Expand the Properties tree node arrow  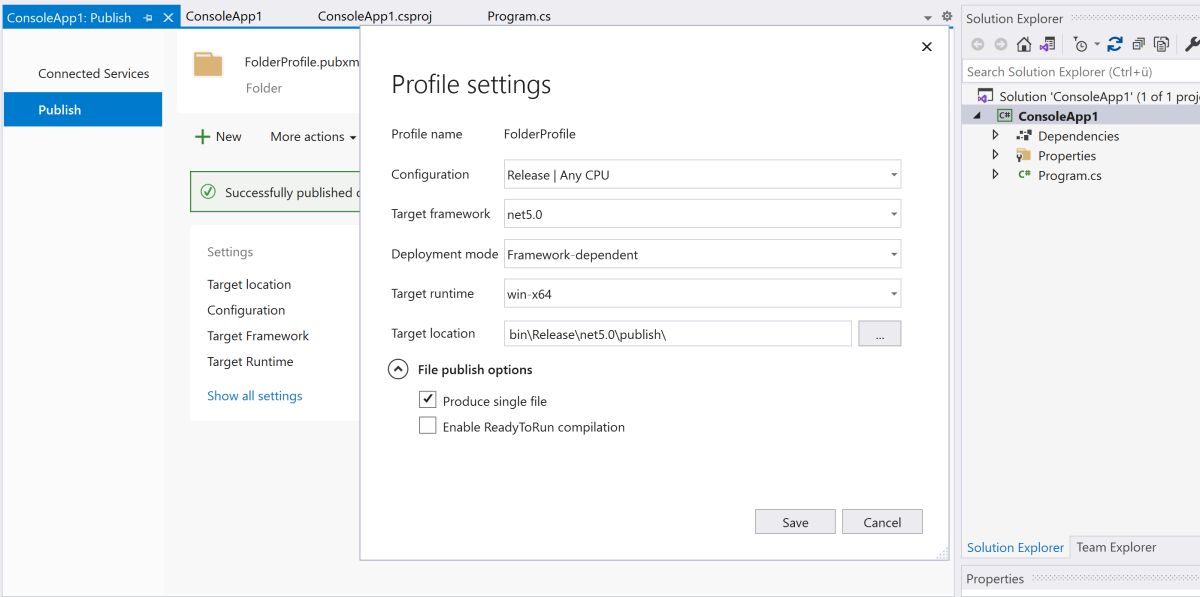[995, 155]
